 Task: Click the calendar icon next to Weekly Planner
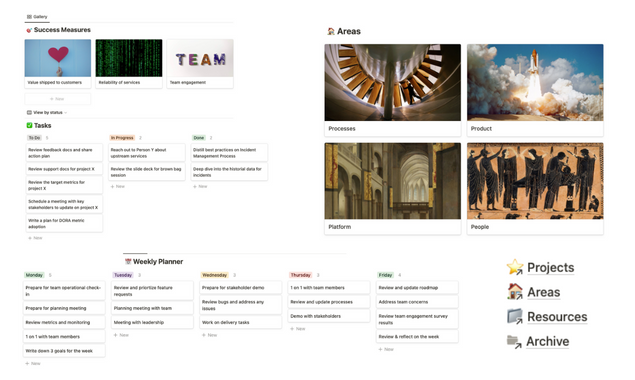click(x=128, y=262)
